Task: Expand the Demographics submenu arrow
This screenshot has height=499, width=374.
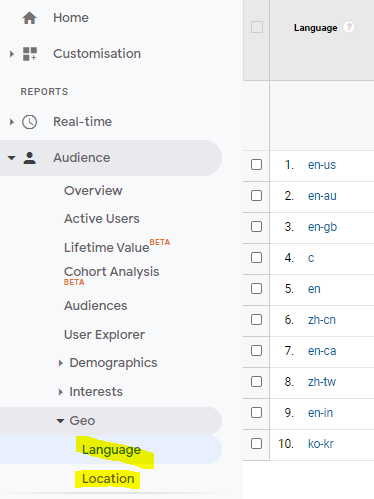Action: click(x=60, y=363)
